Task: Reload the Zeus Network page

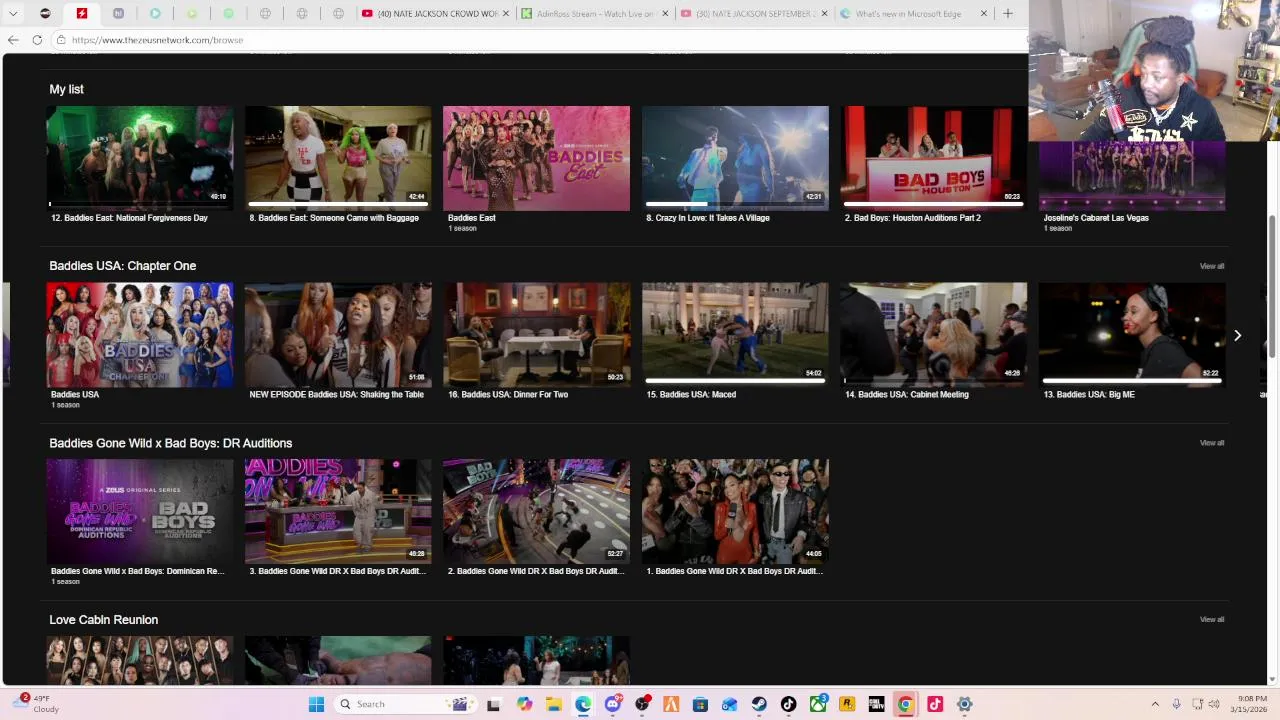Action: tap(37, 40)
